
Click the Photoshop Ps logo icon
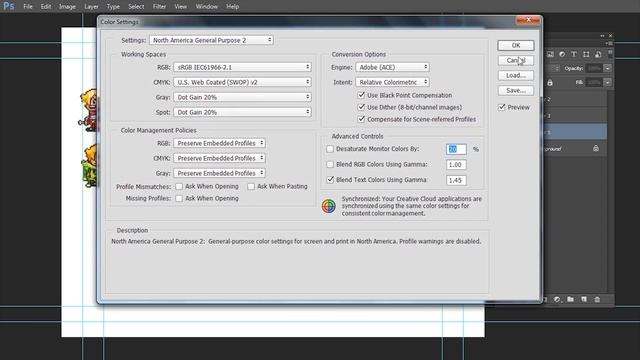(x=9, y=6)
